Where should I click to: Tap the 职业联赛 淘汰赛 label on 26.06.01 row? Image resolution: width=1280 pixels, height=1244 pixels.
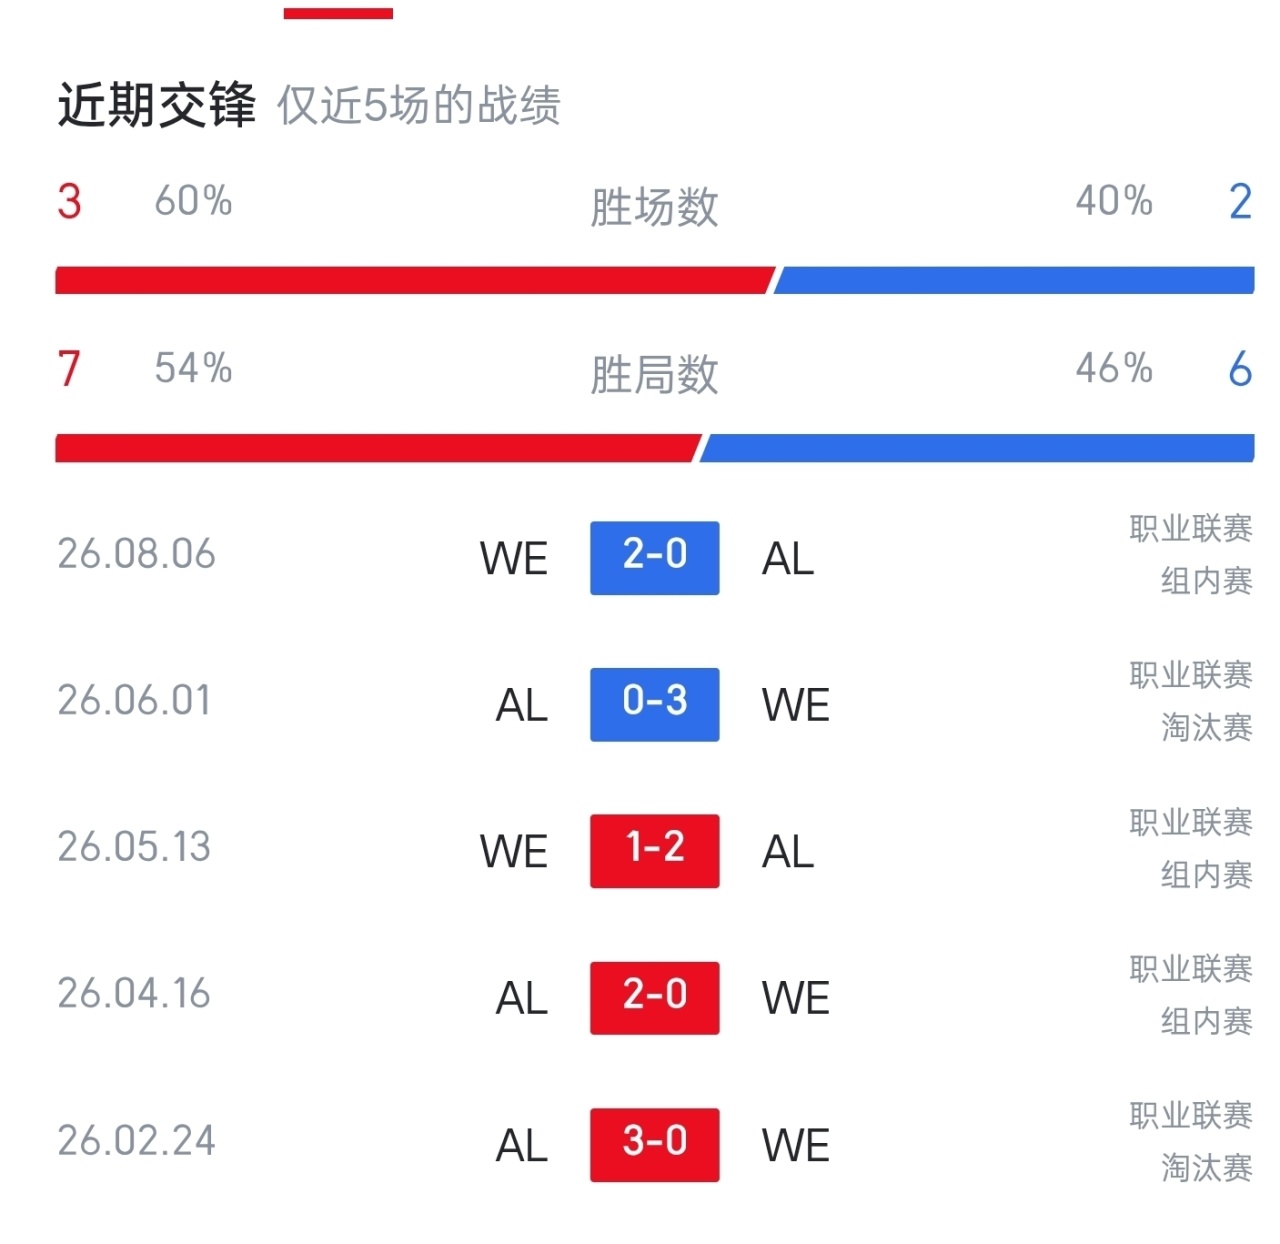click(1191, 701)
